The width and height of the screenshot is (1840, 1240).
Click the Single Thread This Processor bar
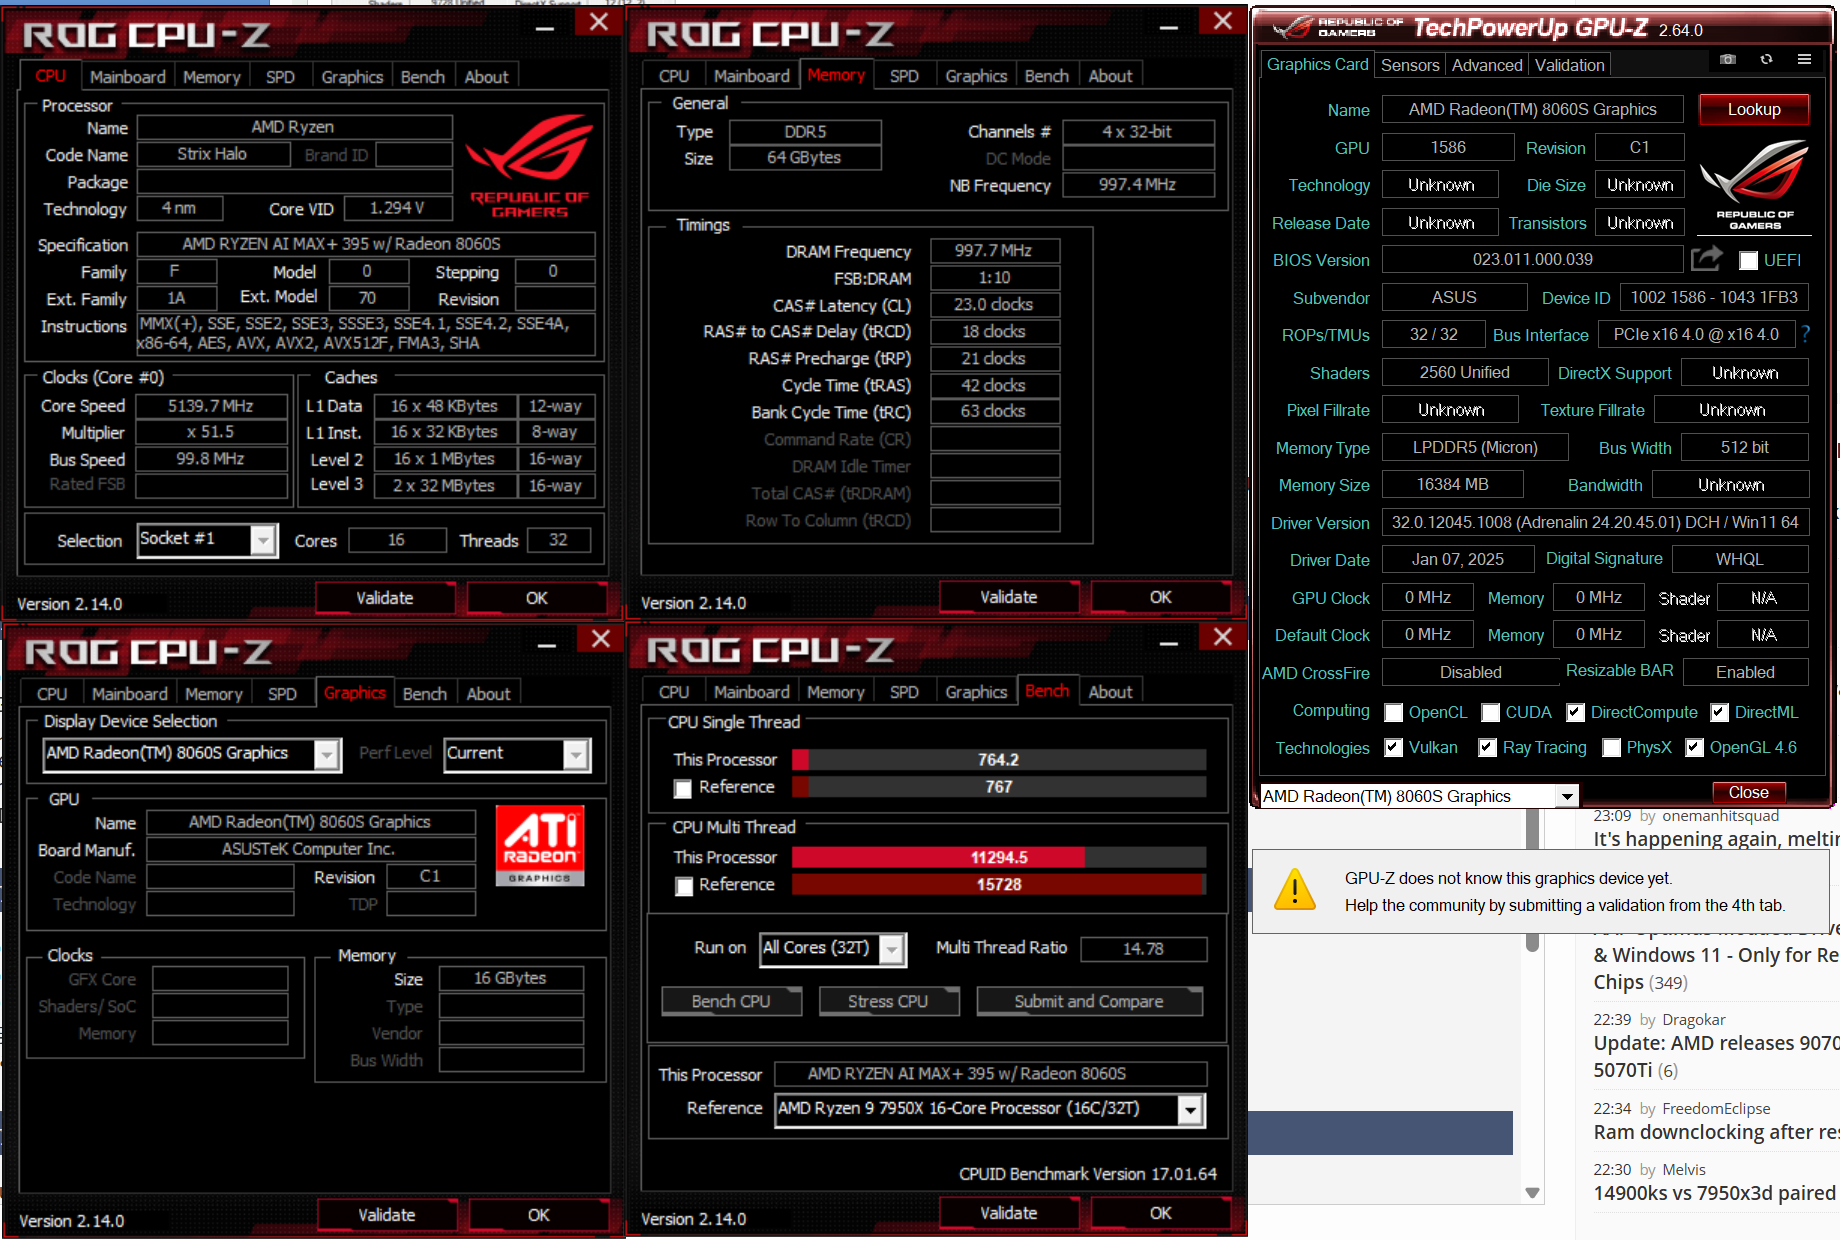999,760
